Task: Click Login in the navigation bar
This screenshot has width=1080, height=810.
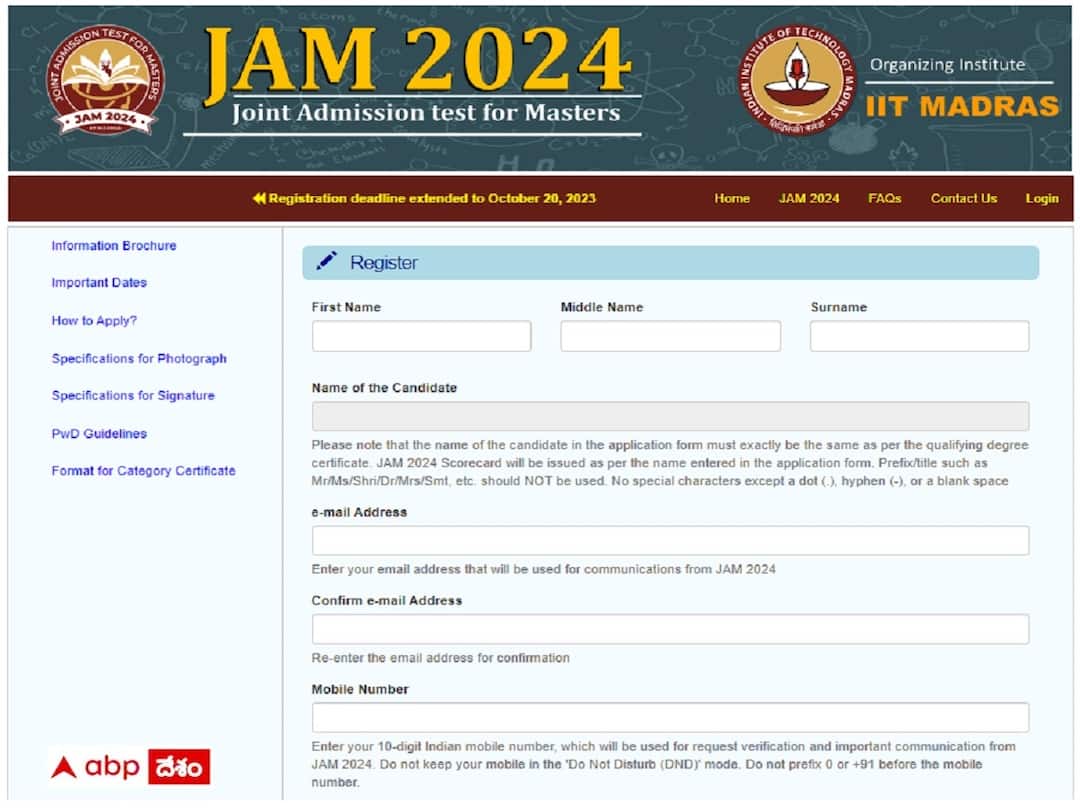Action: (1042, 199)
